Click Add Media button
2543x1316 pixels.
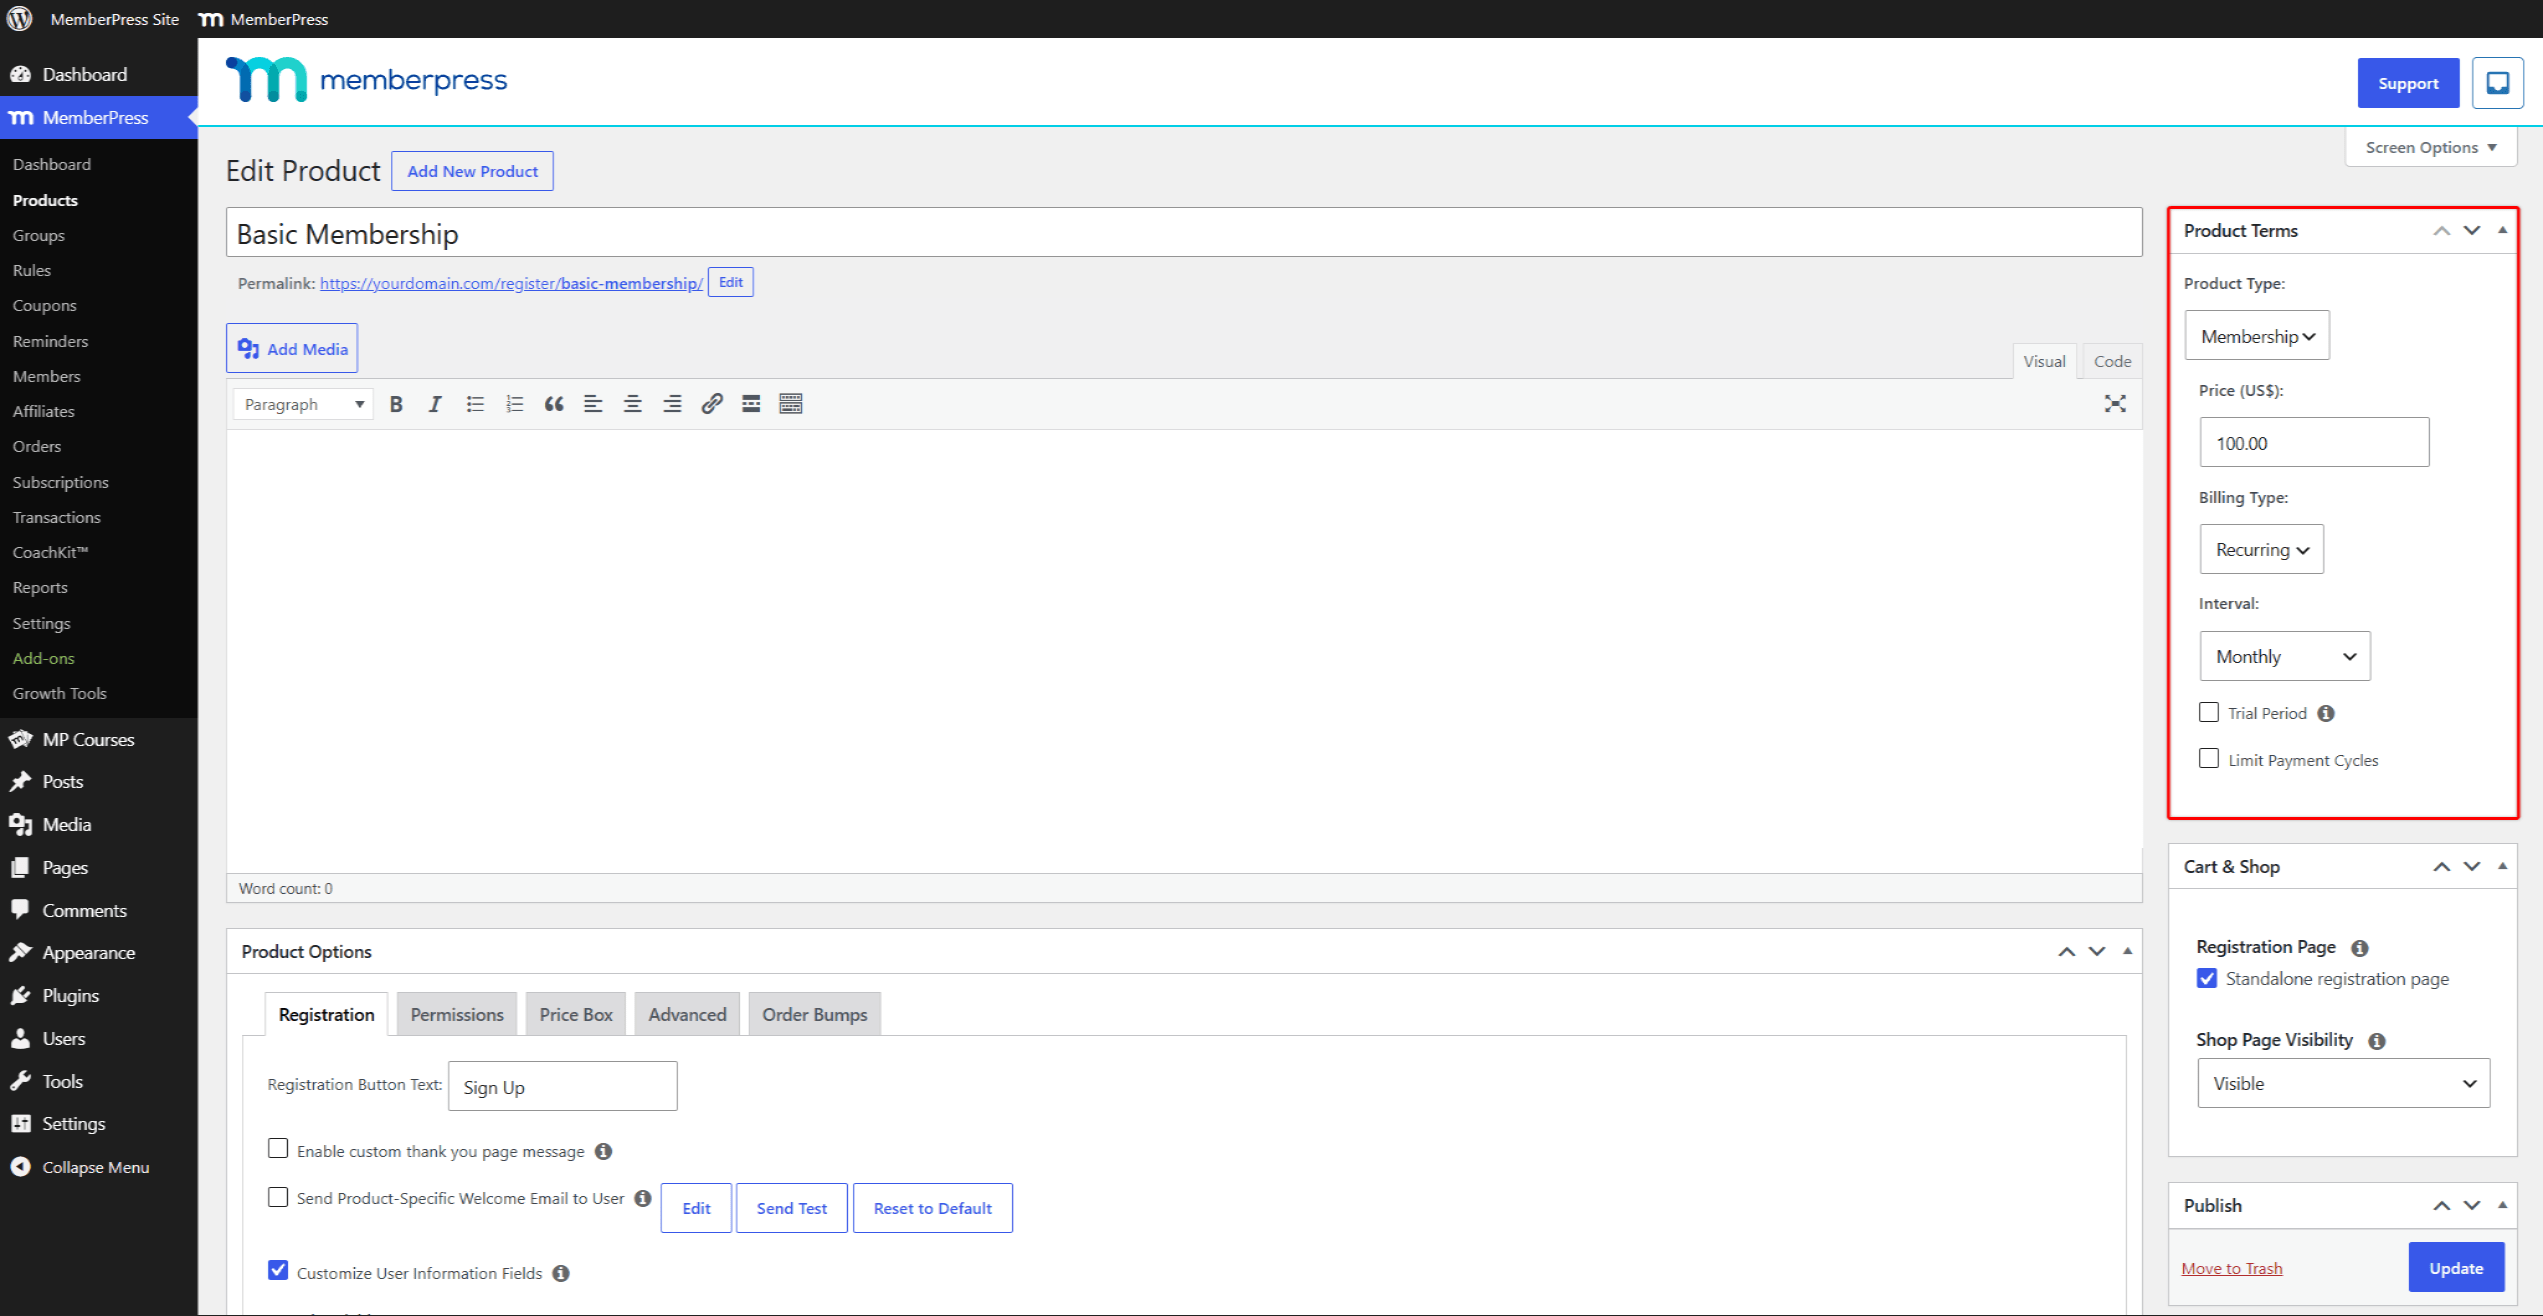click(292, 349)
